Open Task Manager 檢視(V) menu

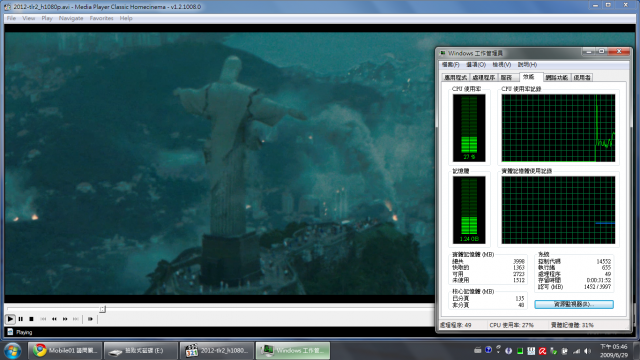click(502, 64)
